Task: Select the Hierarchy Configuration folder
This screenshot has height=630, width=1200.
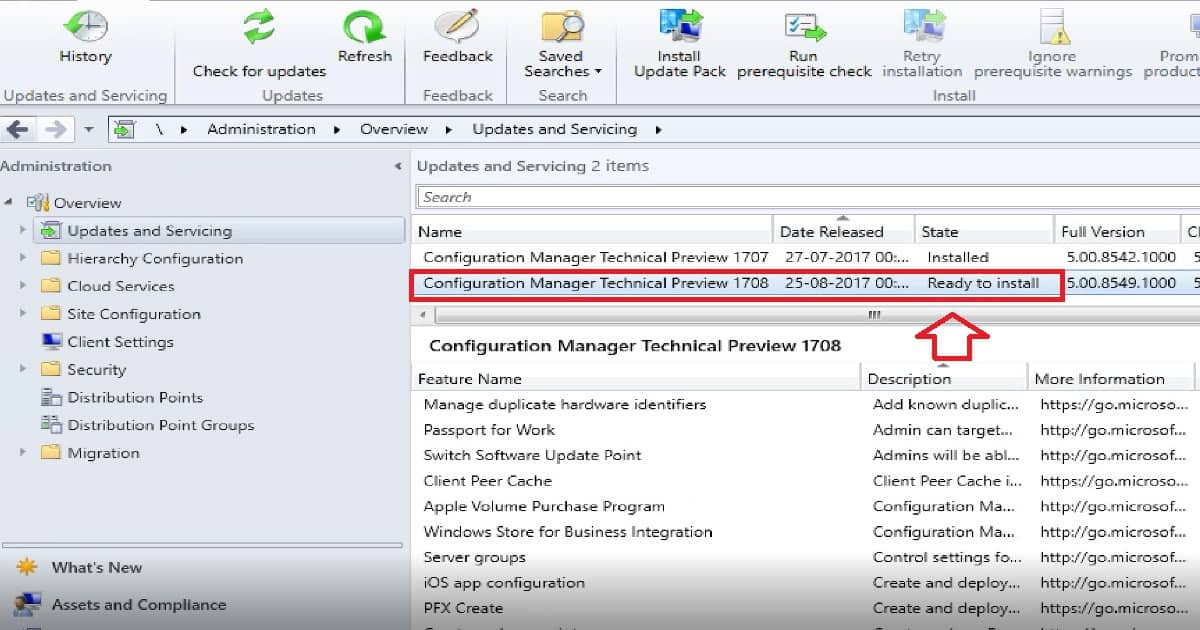Action: [x=155, y=259]
